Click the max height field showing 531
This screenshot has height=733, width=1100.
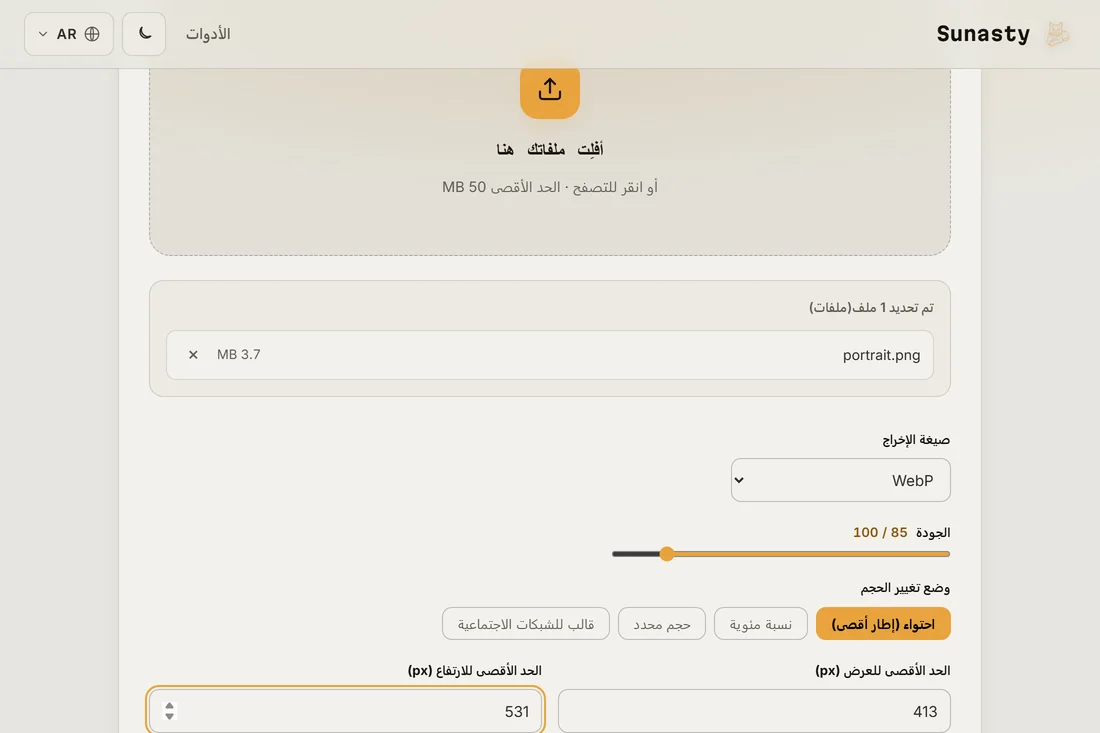click(345, 711)
